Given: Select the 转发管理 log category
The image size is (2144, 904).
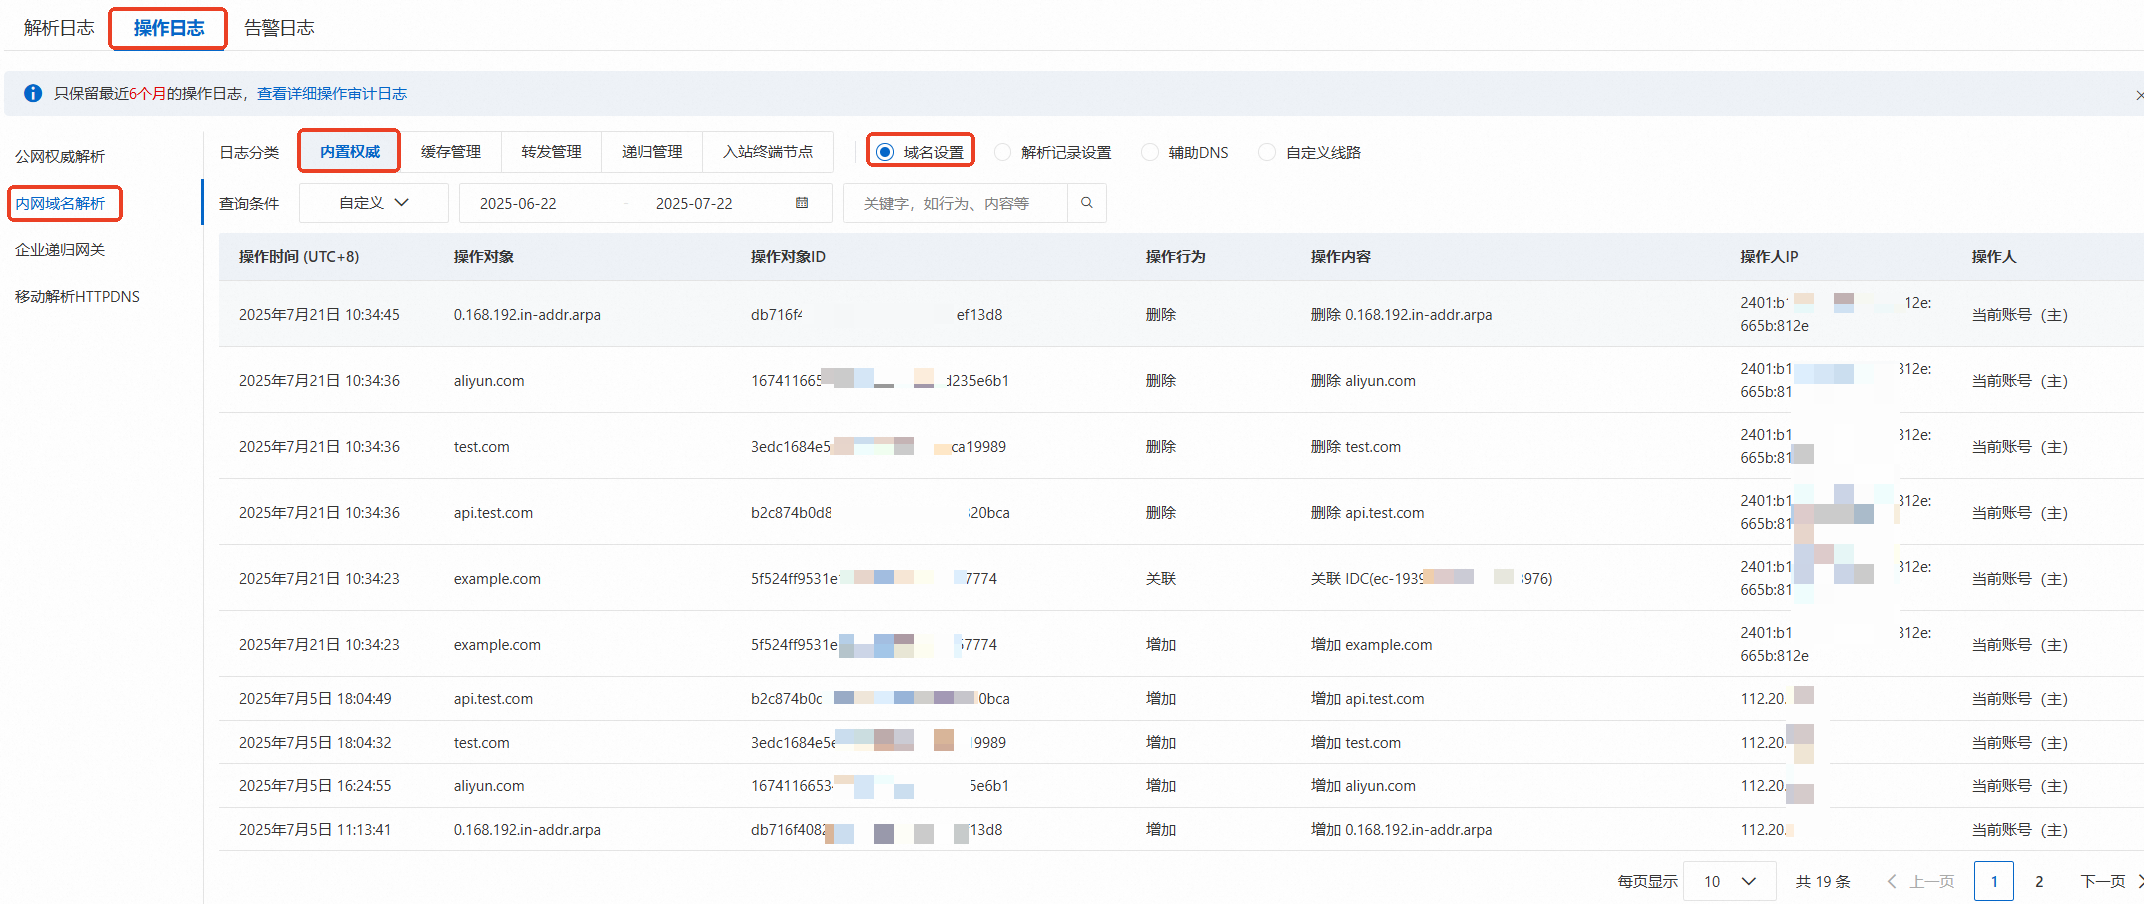Looking at the screenshot, I should (x=551, y=152).
